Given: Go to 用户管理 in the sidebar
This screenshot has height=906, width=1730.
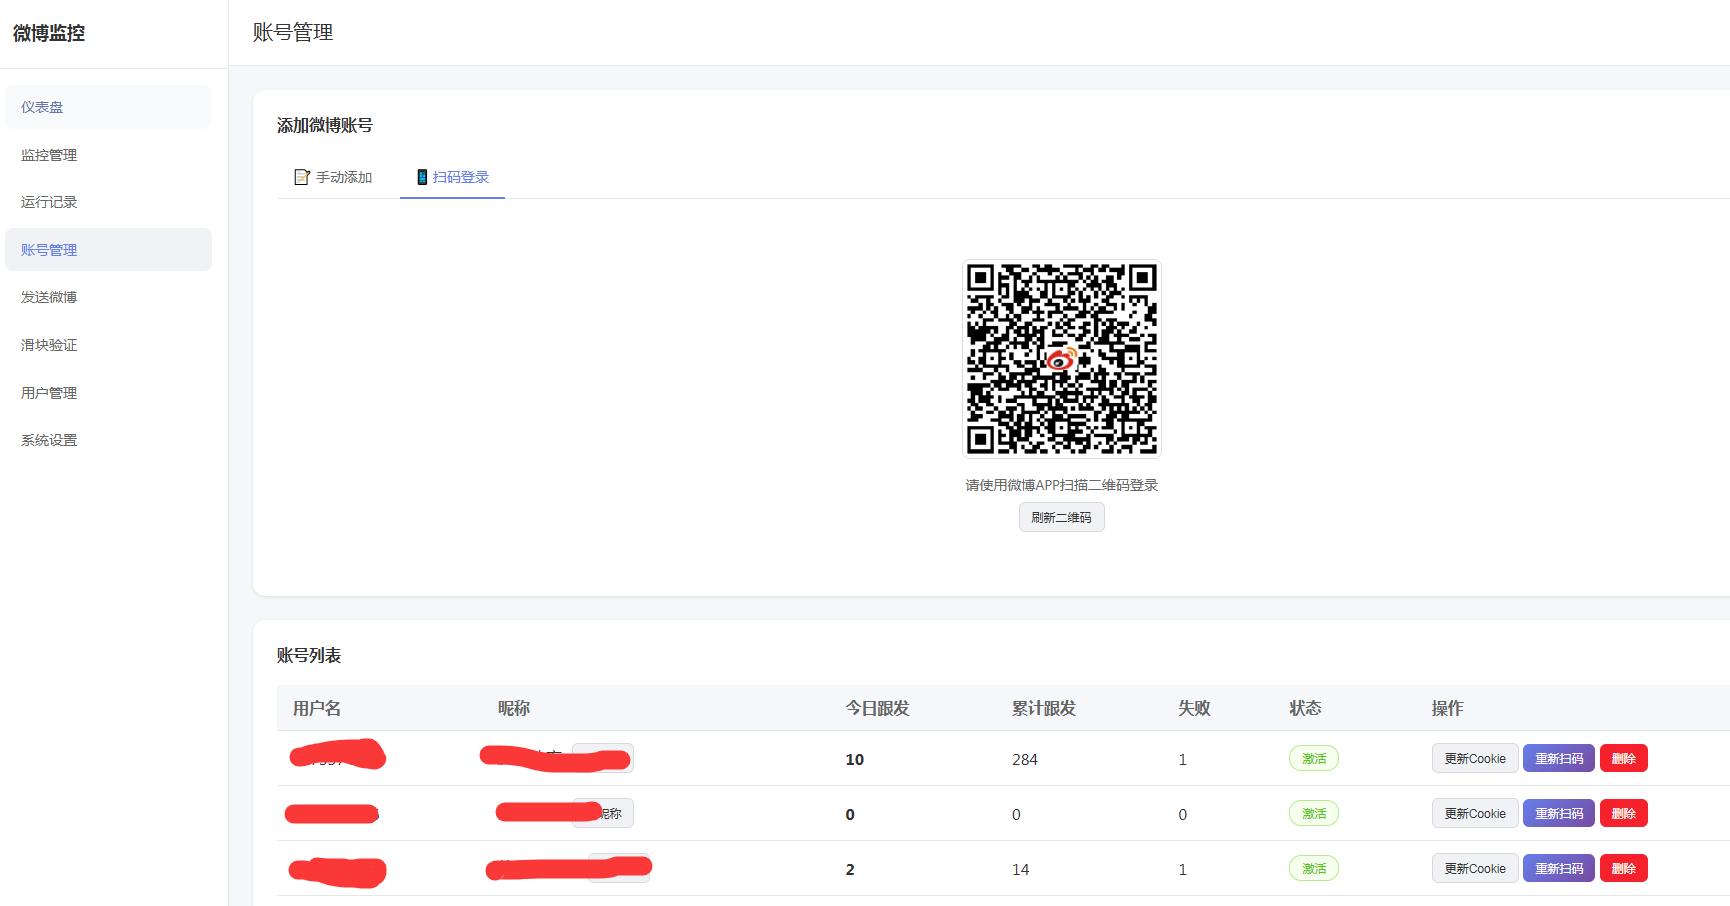Looking at the screenshot, I should (108, 393).
